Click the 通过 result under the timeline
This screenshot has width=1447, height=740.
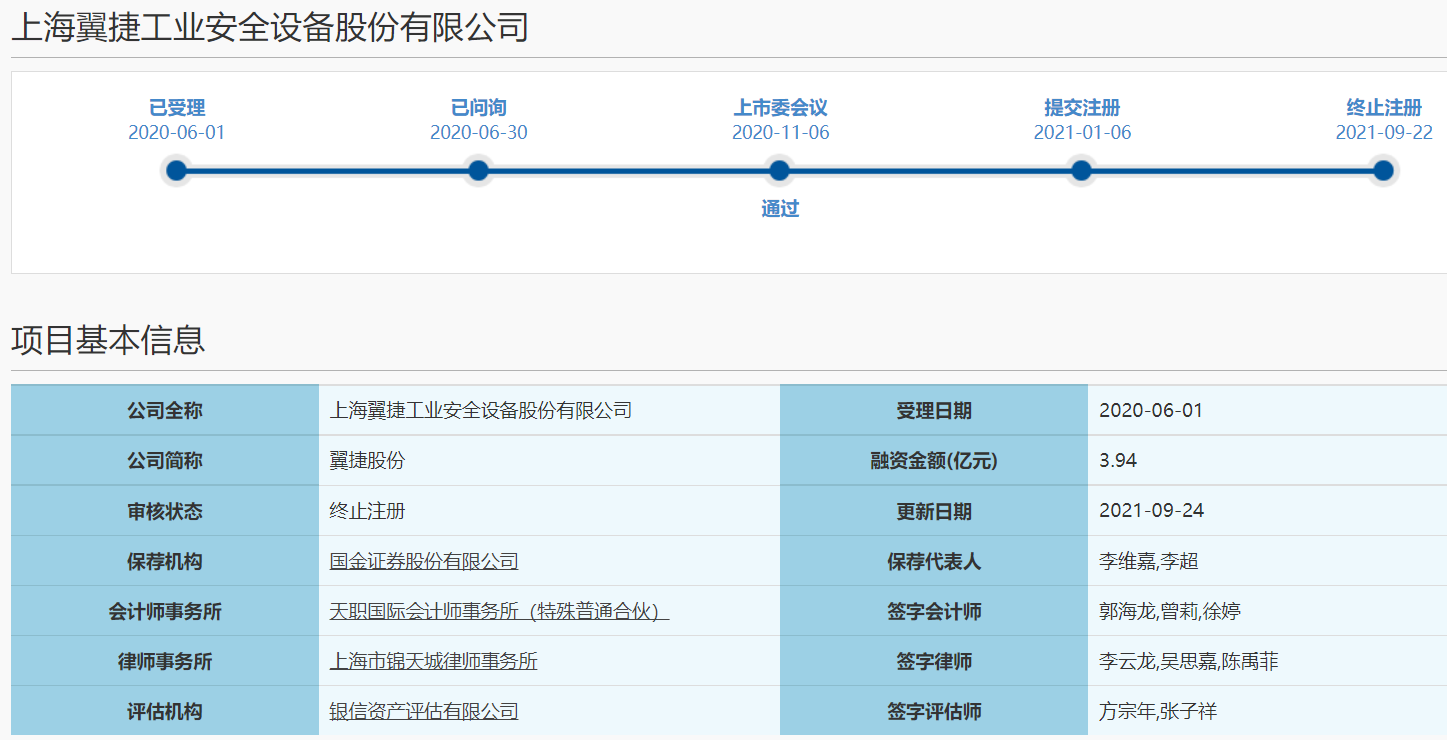(780, 209)
